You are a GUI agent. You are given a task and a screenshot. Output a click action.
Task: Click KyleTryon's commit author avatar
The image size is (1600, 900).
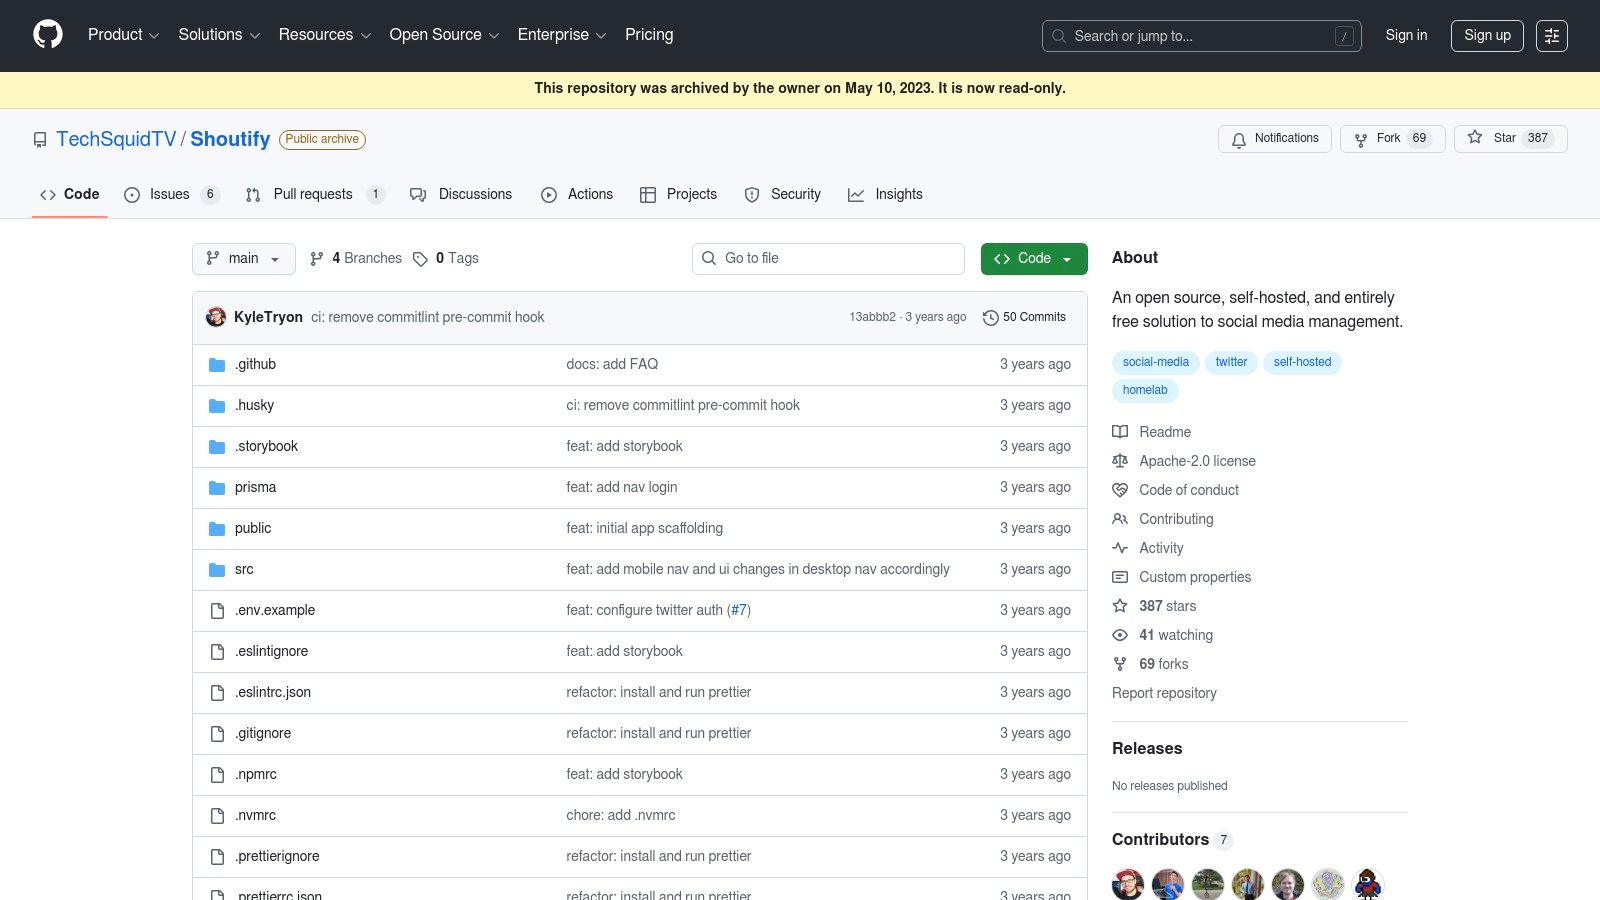216,317
